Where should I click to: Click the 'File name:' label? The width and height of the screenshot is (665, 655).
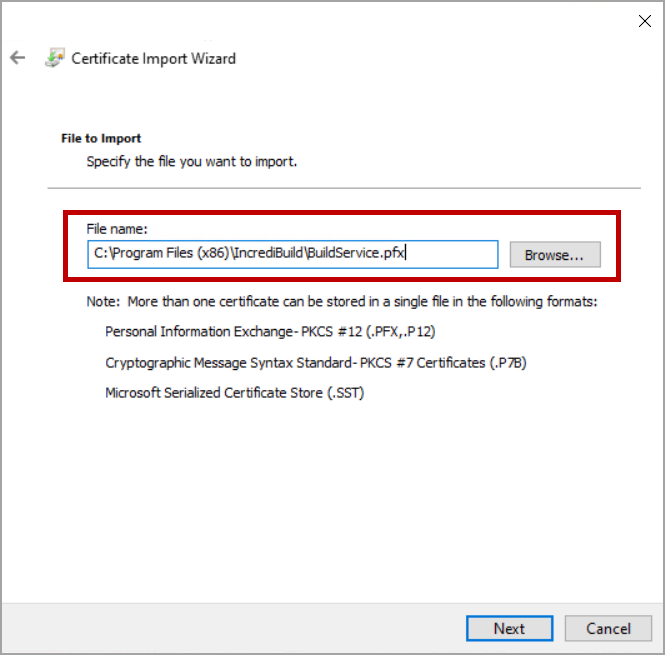coord(117,229)
